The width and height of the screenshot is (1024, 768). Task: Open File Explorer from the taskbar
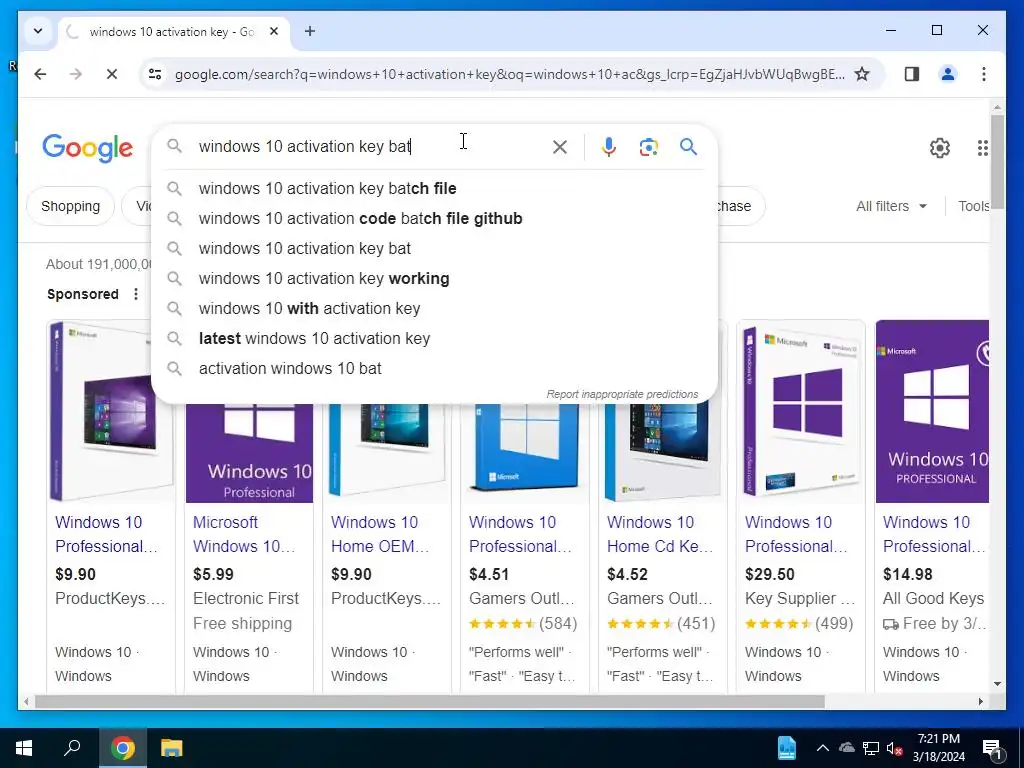pyautogui.click(x=172, y=748)
